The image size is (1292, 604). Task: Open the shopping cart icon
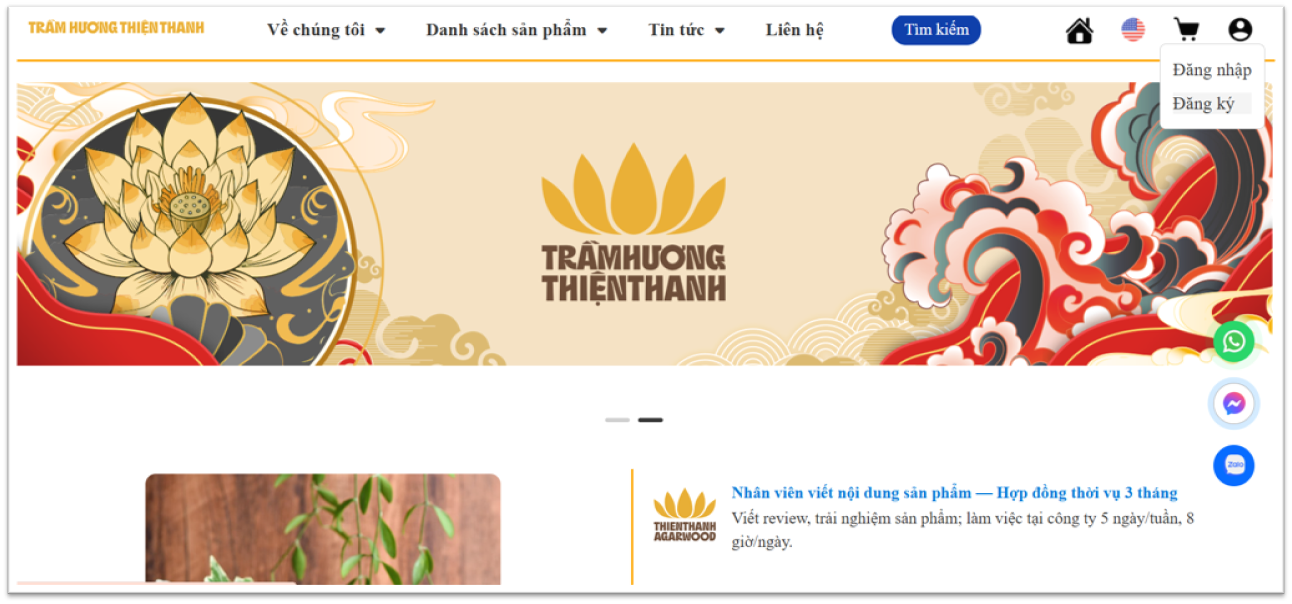click(1186, 30)
